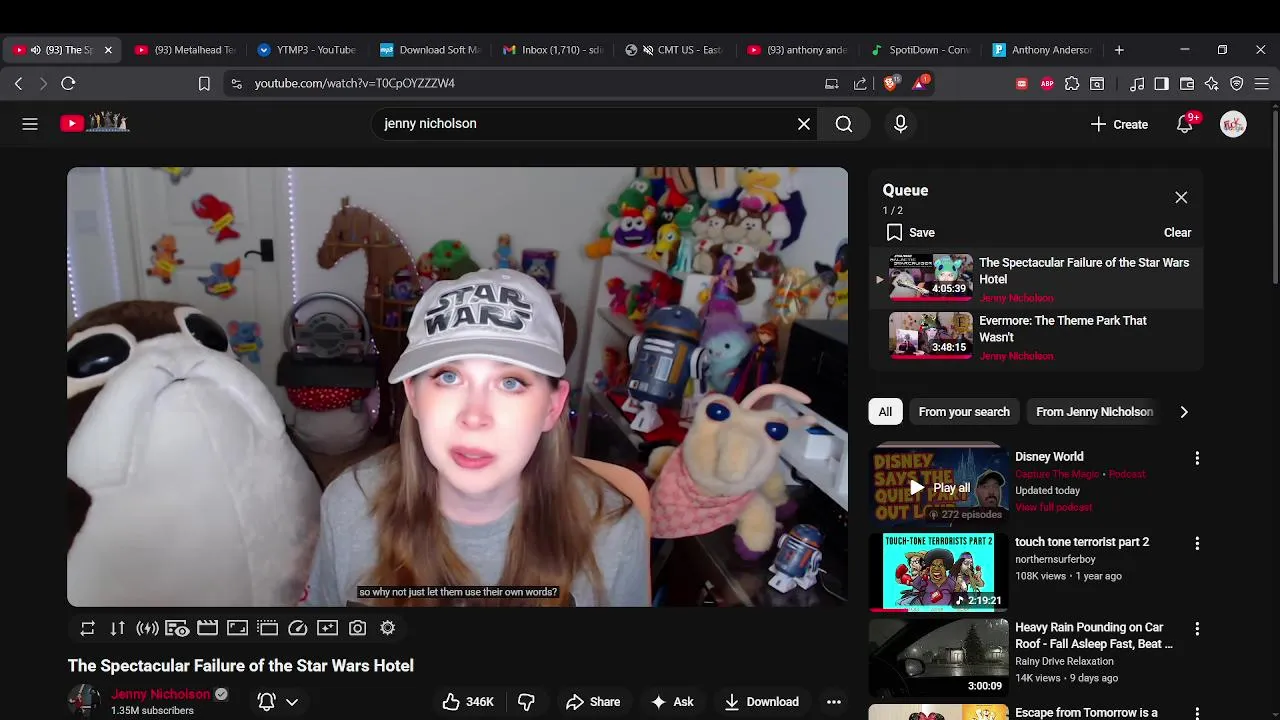
Task: Expand the subscription options chevron
Action: [x=292, y=702]
